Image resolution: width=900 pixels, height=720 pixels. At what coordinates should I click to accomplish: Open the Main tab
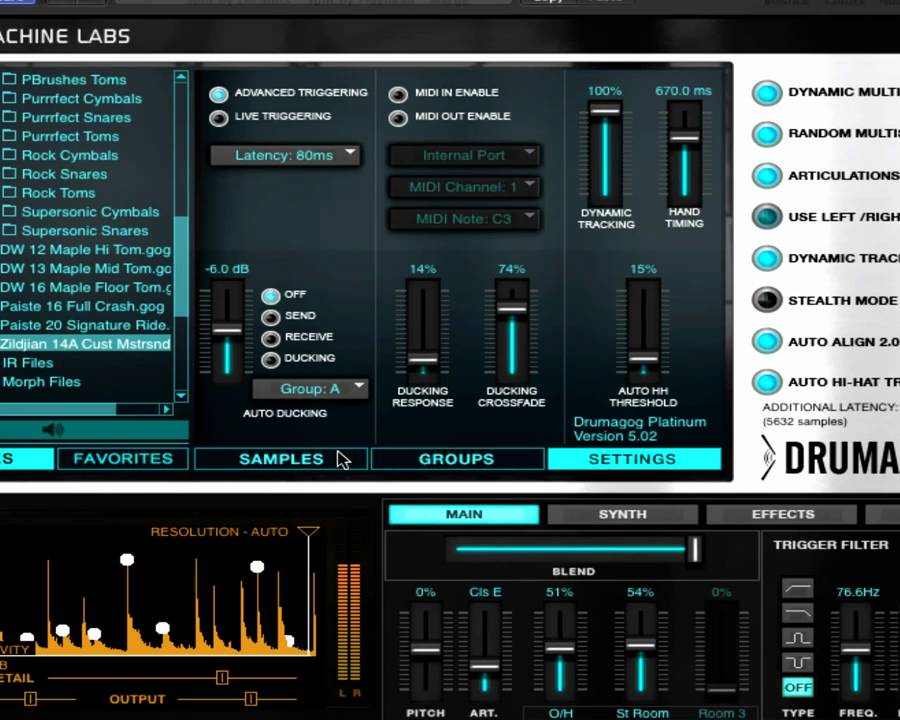pos(464,514)
